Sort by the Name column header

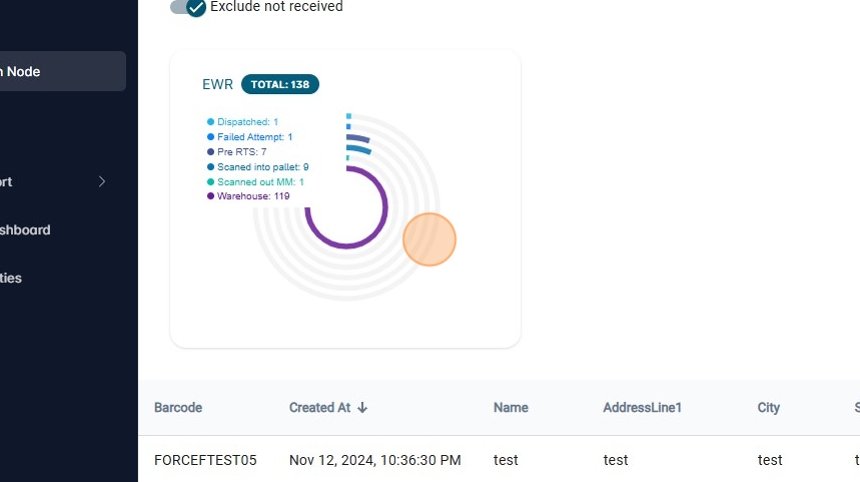tap(510, 408)
